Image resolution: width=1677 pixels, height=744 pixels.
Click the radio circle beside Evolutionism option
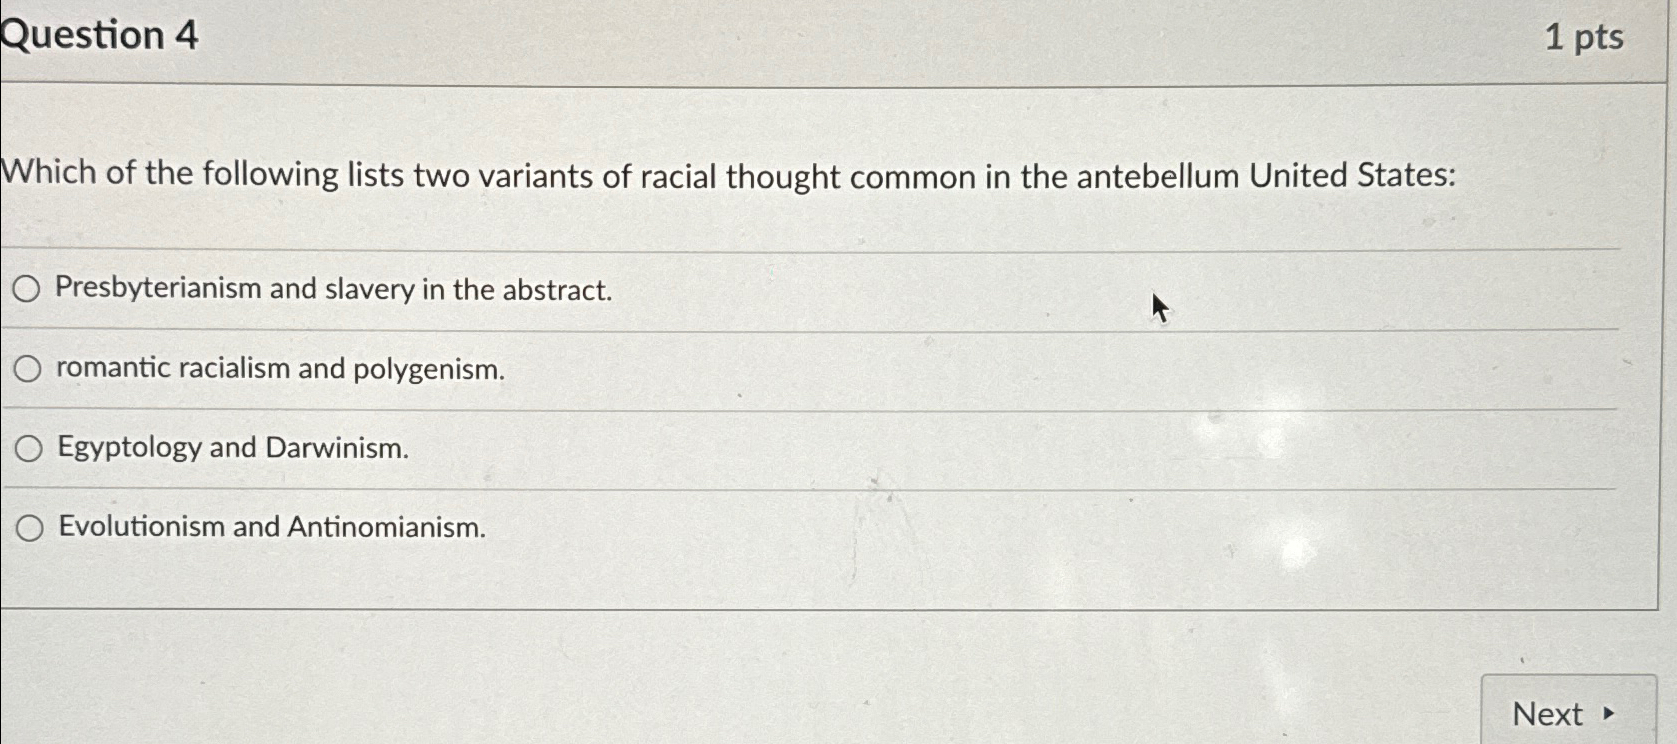click(x=29, y=527)
